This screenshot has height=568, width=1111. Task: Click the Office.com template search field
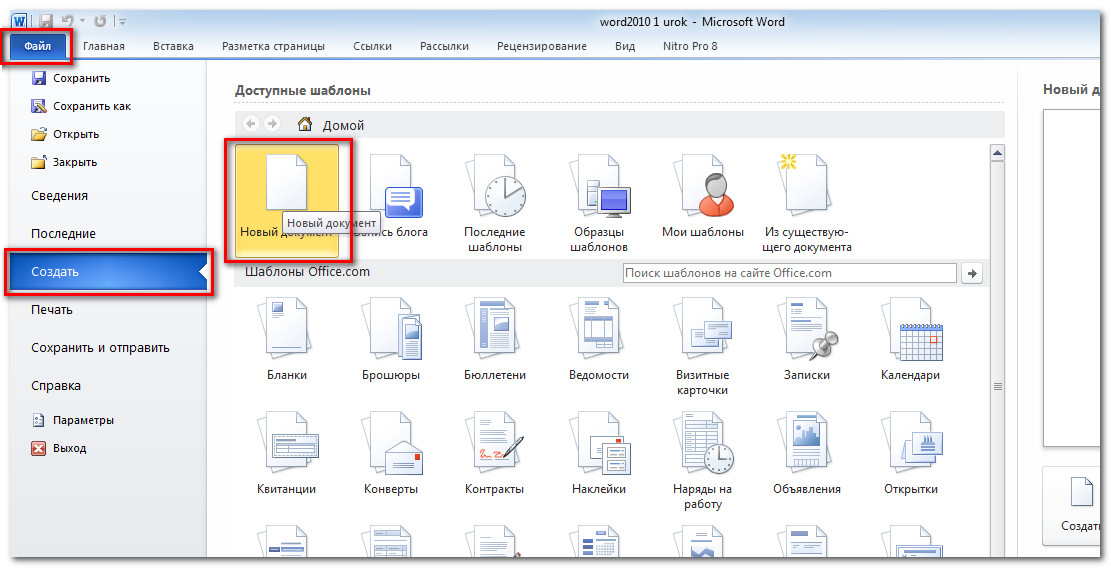[789, 273]
